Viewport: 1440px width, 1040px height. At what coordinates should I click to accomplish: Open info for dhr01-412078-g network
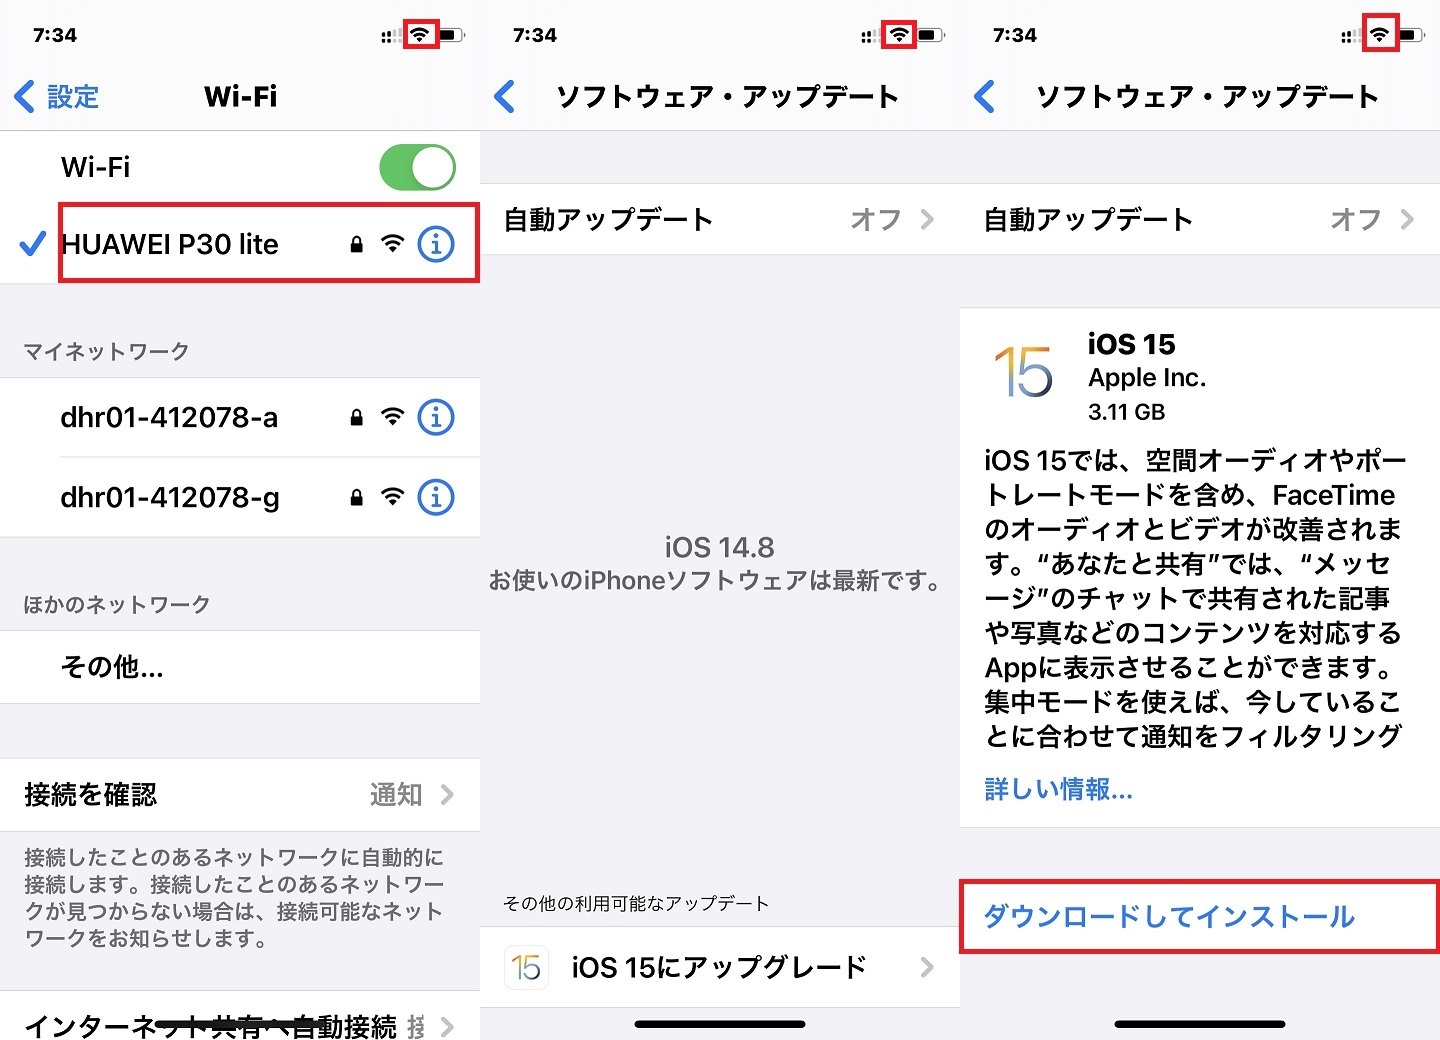(x=436, y=497)
